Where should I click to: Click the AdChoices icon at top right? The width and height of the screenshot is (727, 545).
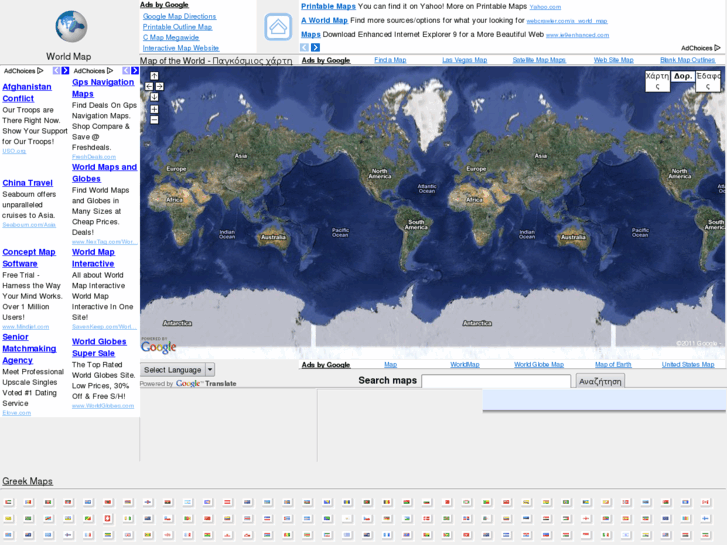pyautogui.click(x=718, y=48)
